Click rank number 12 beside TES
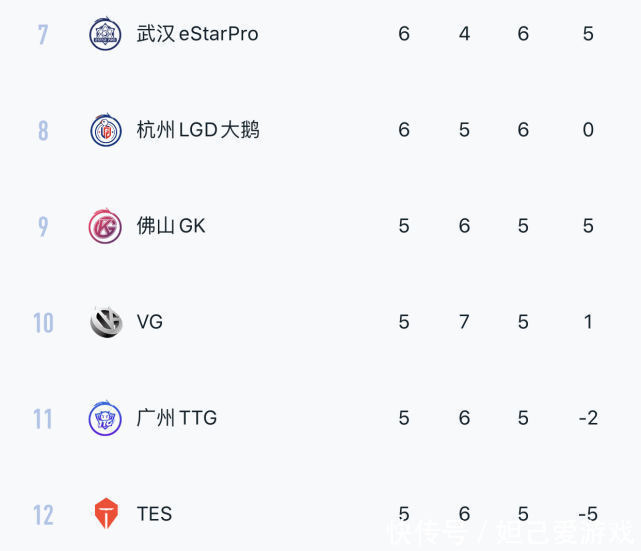This screenshot has width=641, height=551. coord(43,515)
